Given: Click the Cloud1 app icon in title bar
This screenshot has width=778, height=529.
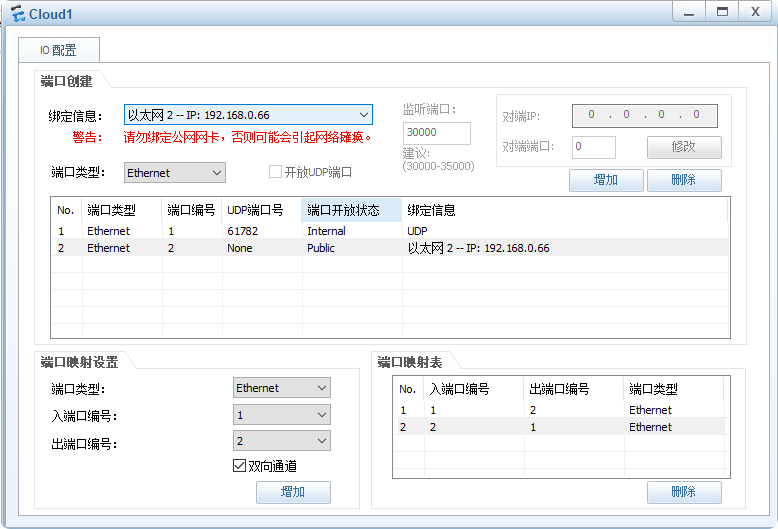Looking at the screenshot, I should click(16, 13).
